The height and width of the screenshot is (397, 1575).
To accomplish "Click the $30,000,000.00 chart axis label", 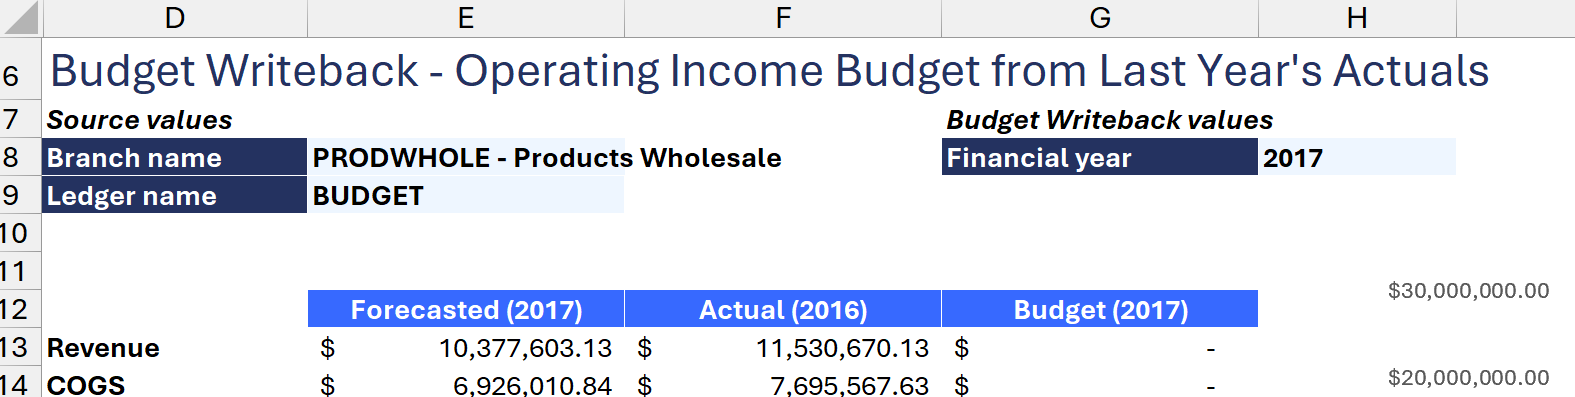I will tap(1468, 291).
